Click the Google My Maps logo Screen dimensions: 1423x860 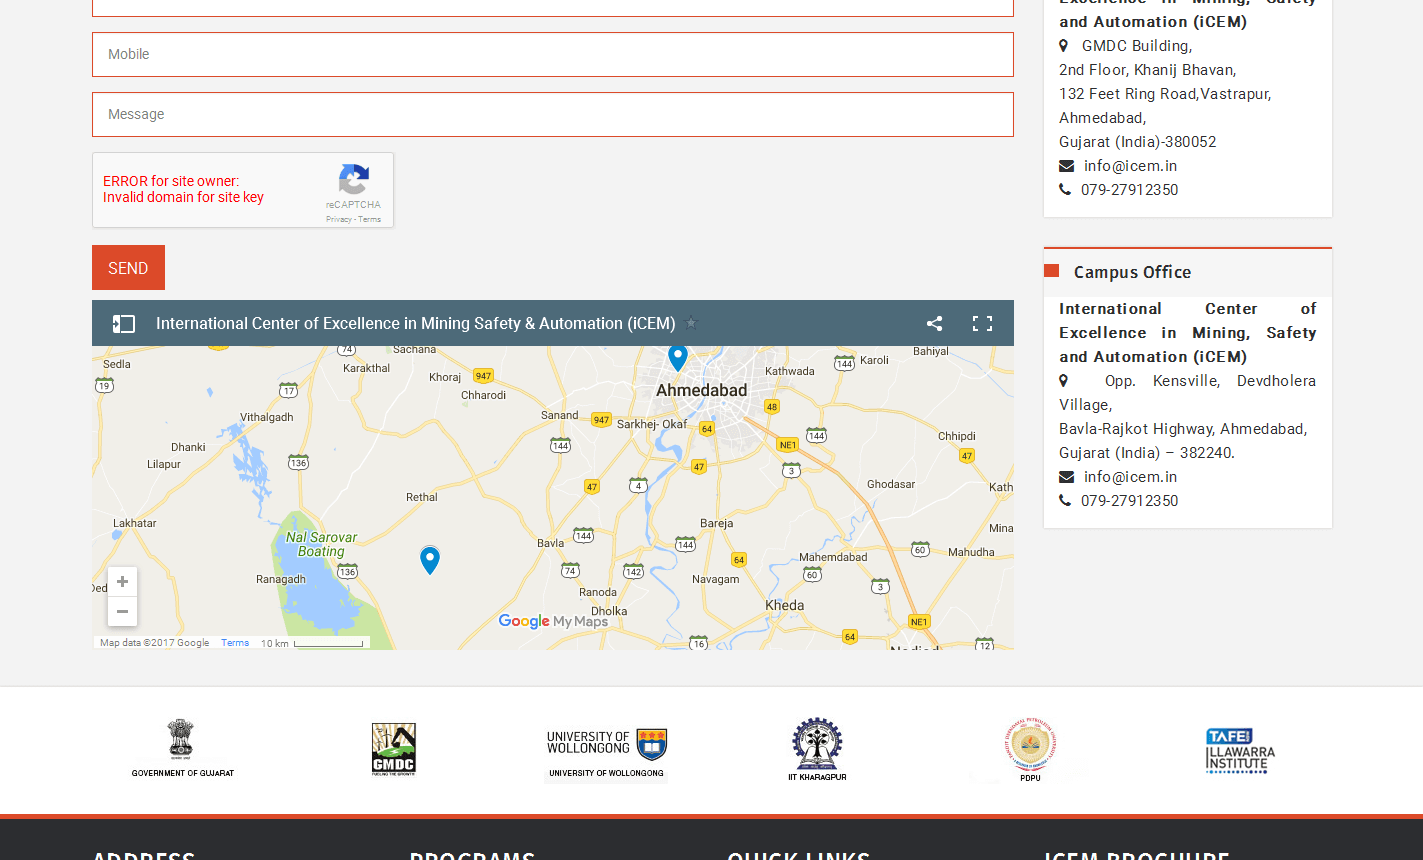[553, 621]
